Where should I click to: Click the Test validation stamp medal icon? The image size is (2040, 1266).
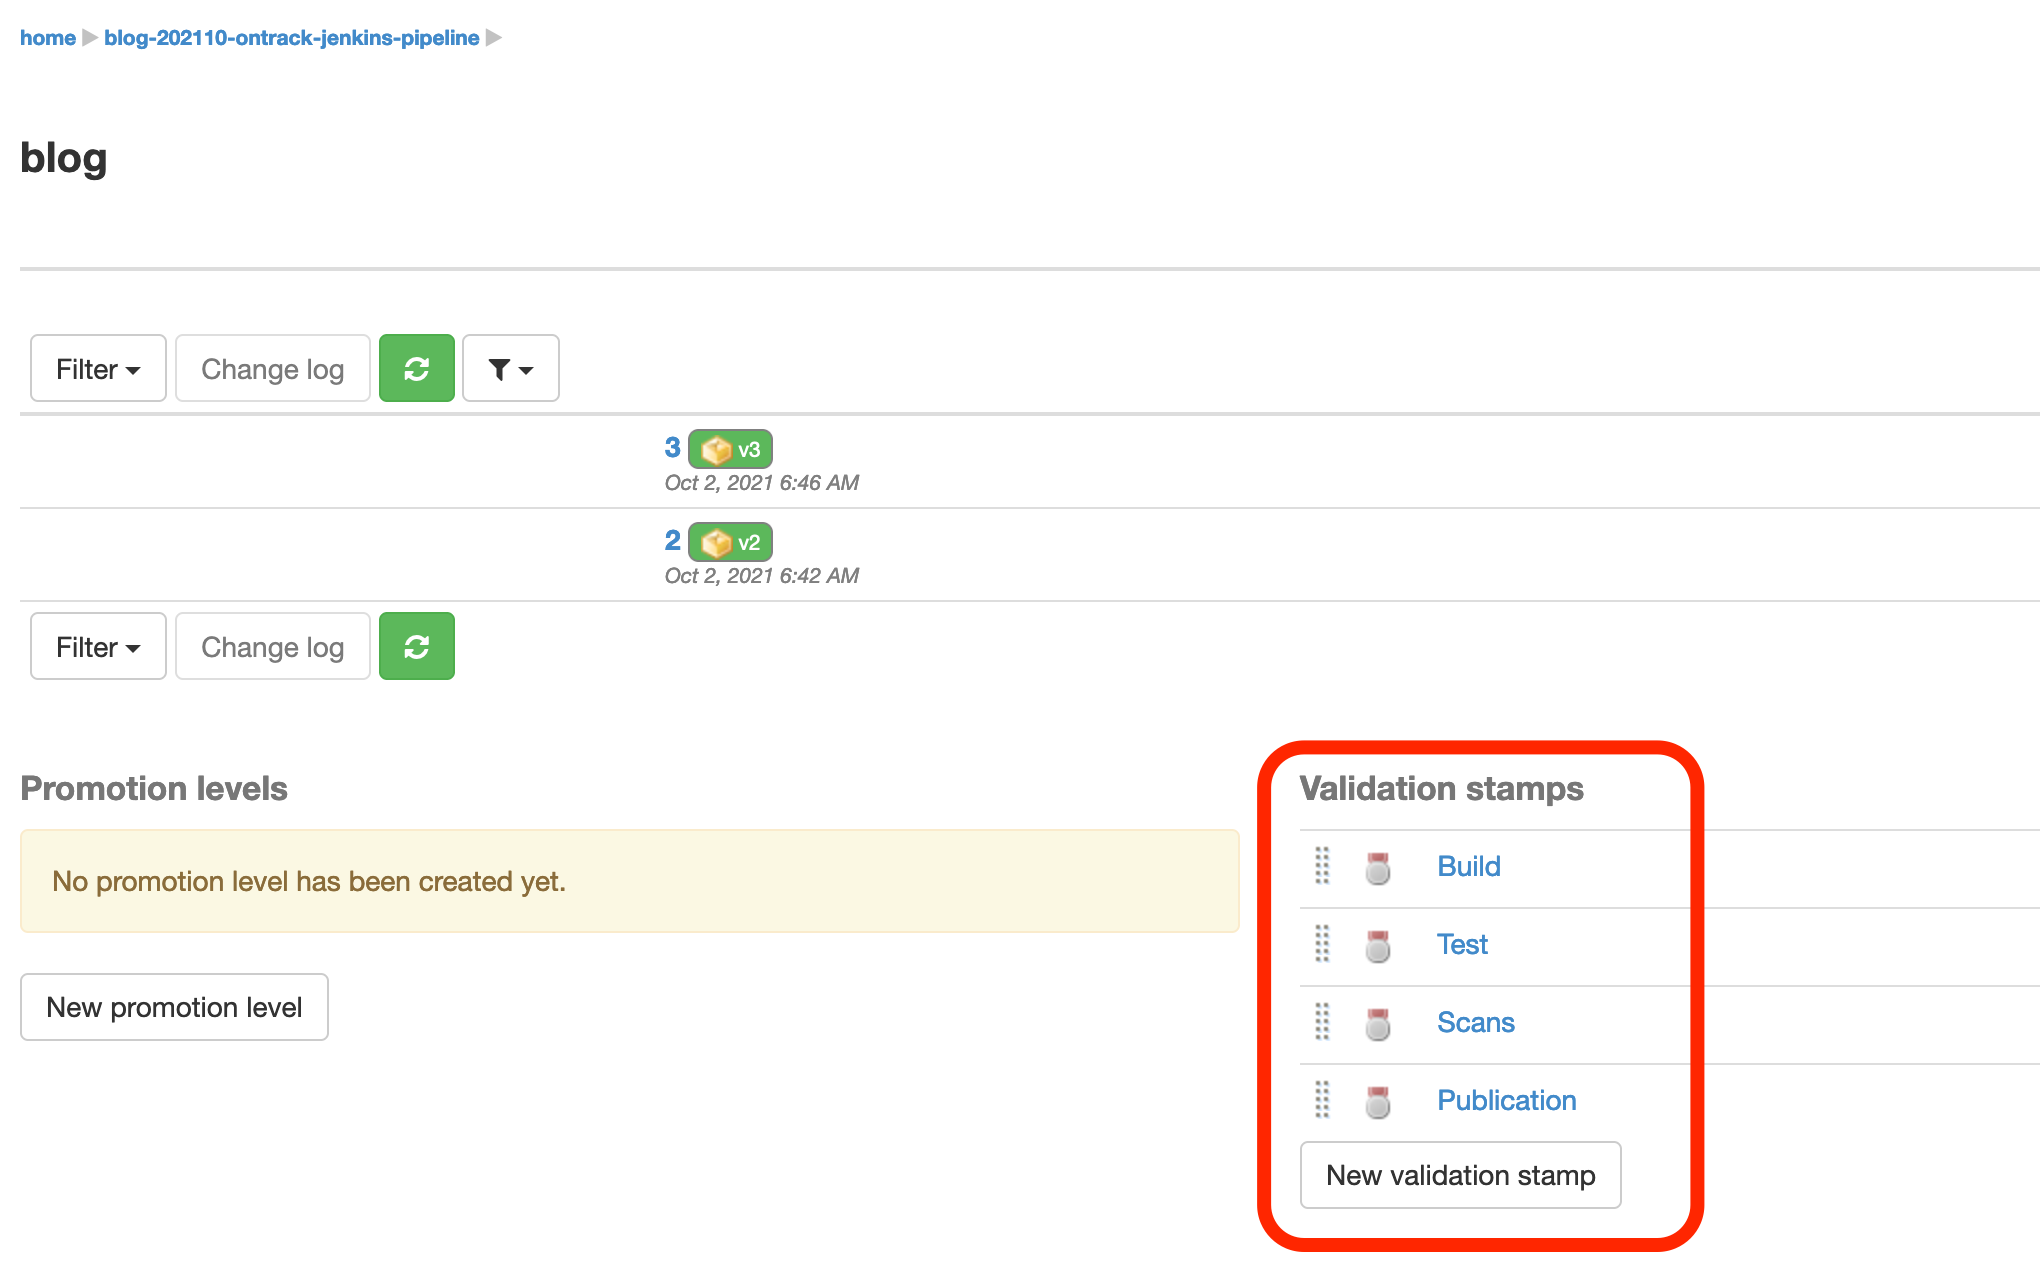(x=1377, y=945)
